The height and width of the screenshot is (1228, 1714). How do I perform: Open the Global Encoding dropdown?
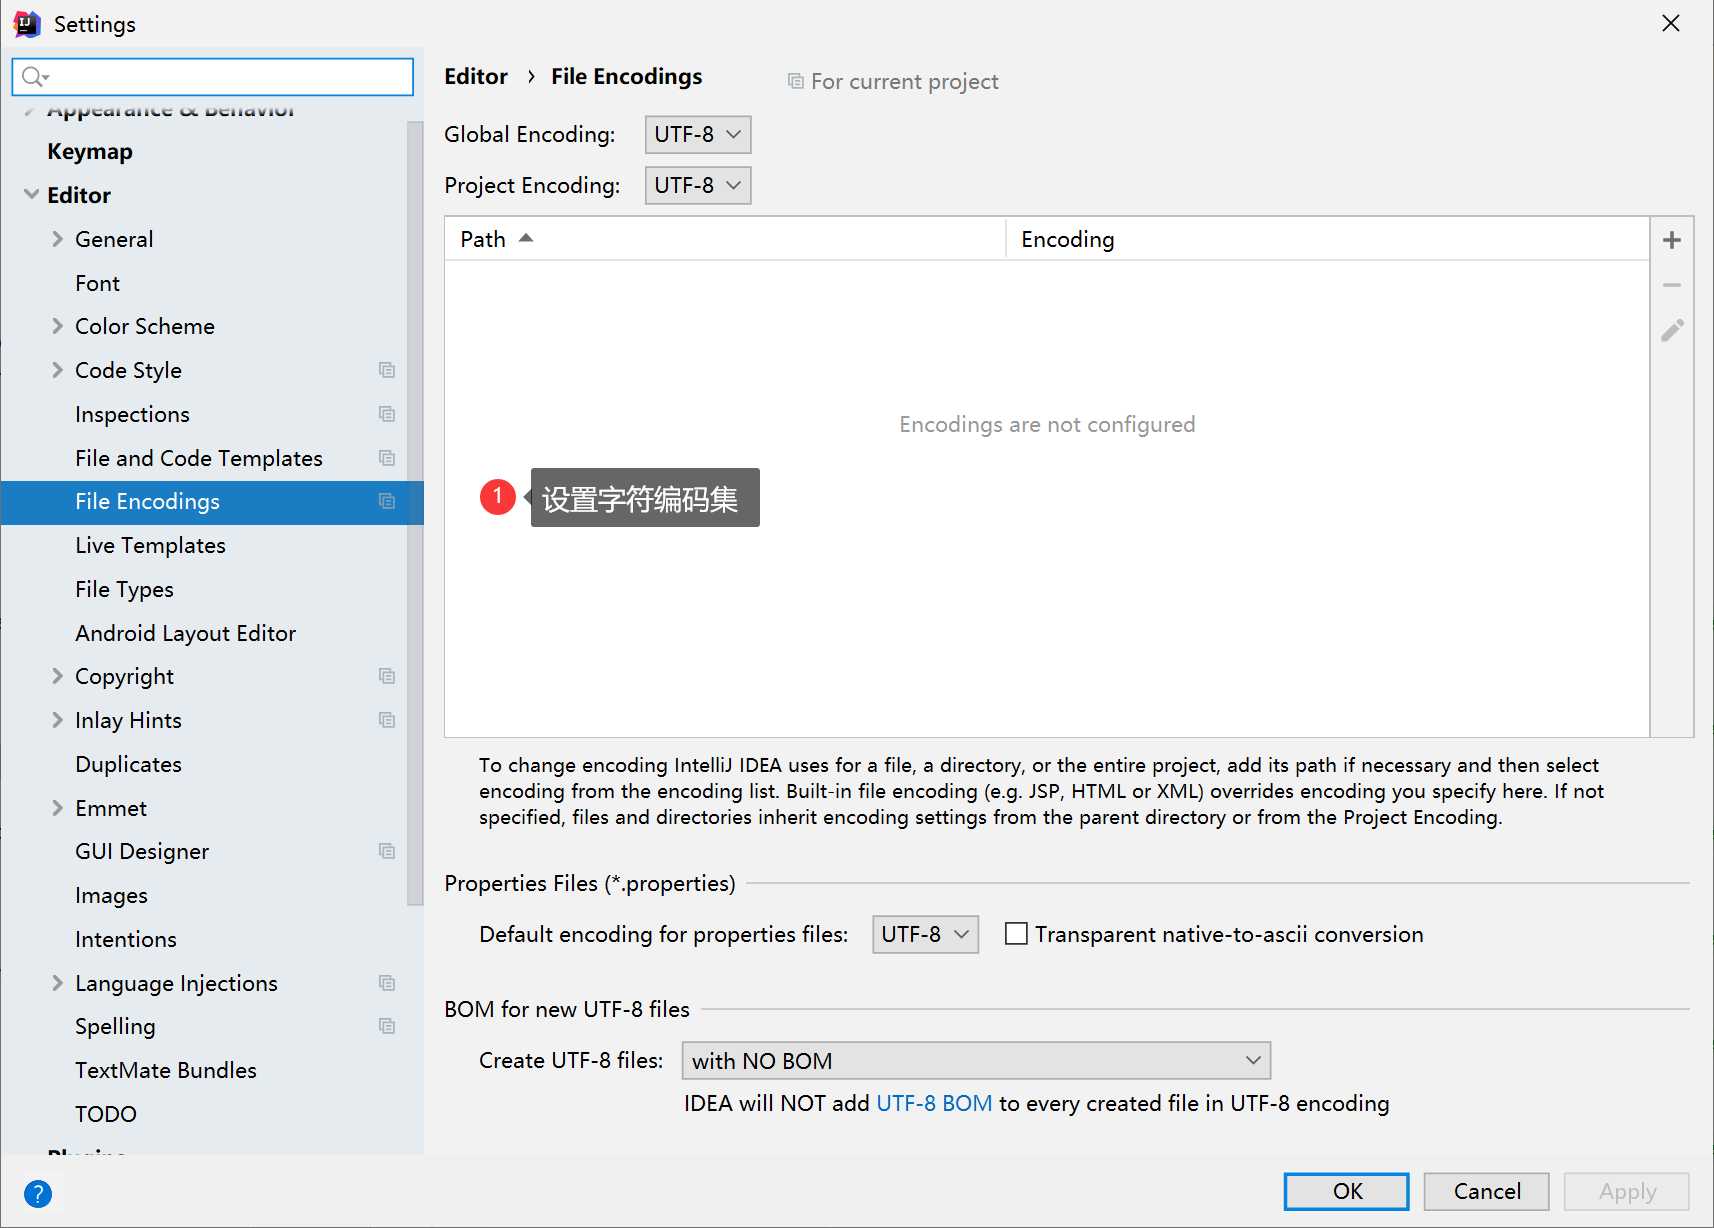698,134
